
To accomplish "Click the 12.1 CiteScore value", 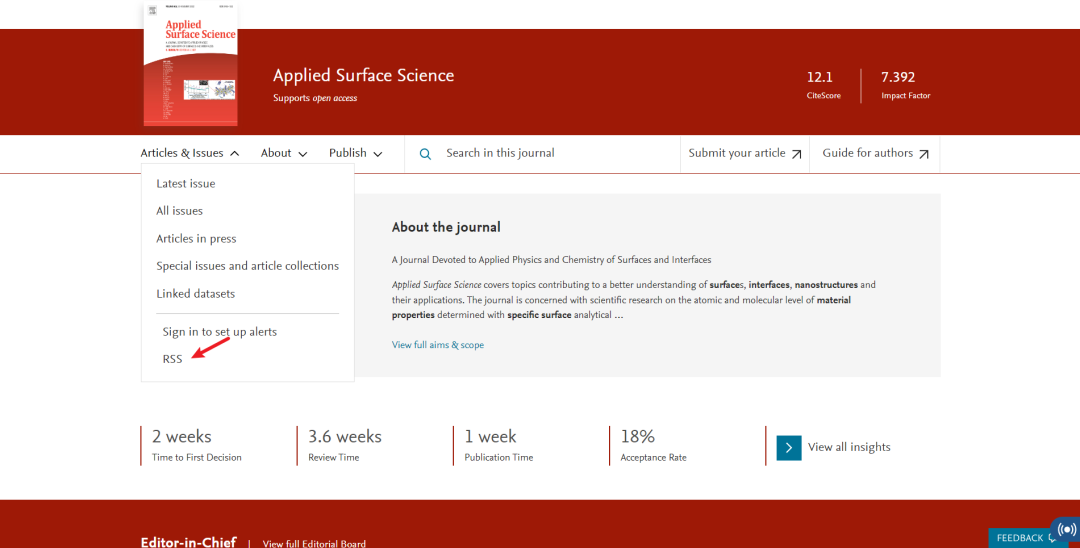I will point(820,77).
